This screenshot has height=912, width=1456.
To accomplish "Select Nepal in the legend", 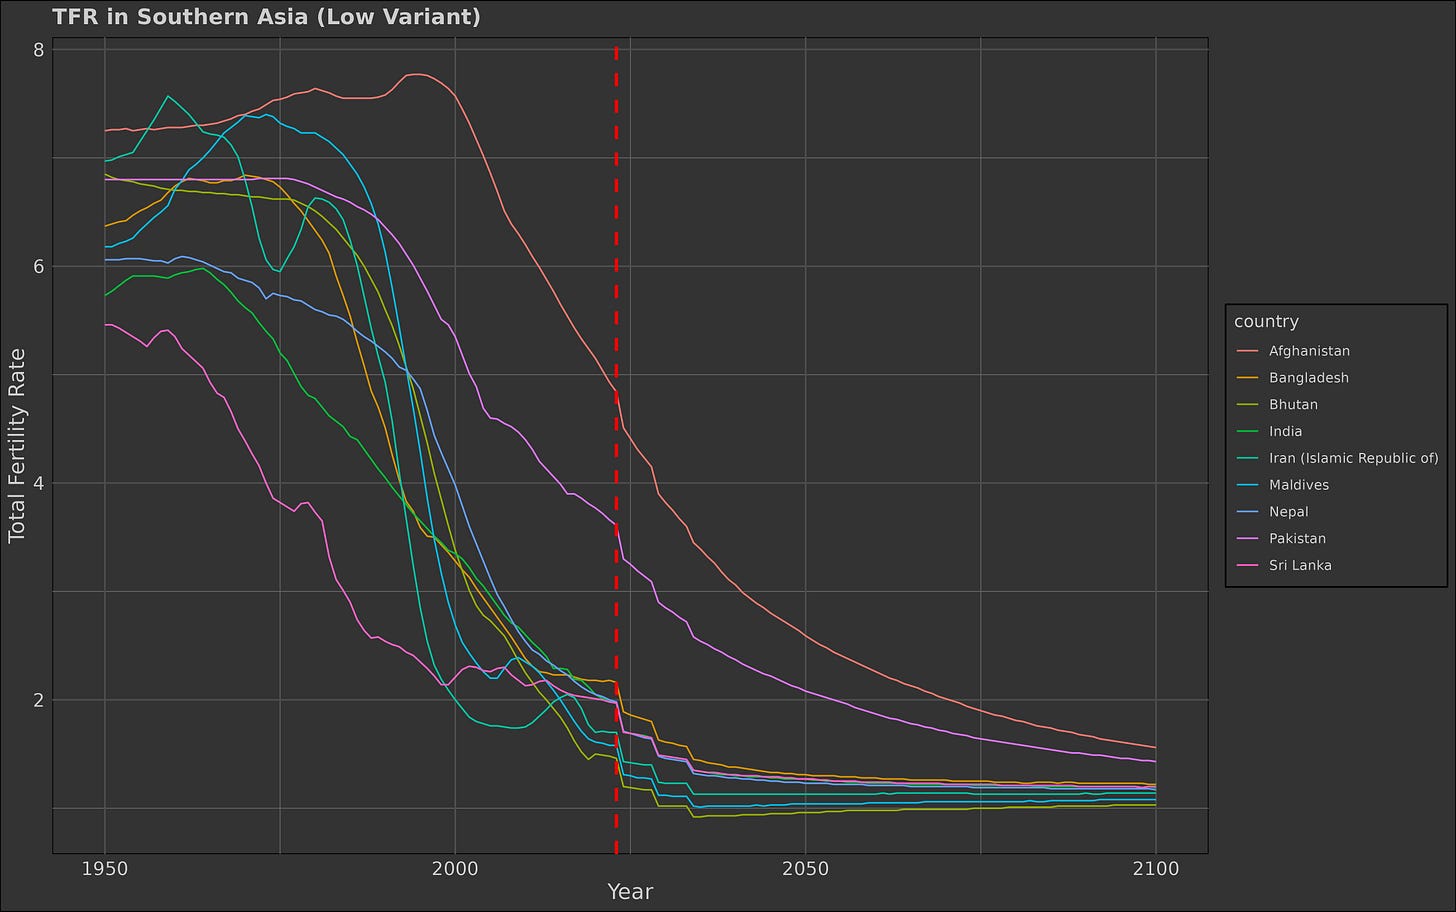I will pos(1288,512).
